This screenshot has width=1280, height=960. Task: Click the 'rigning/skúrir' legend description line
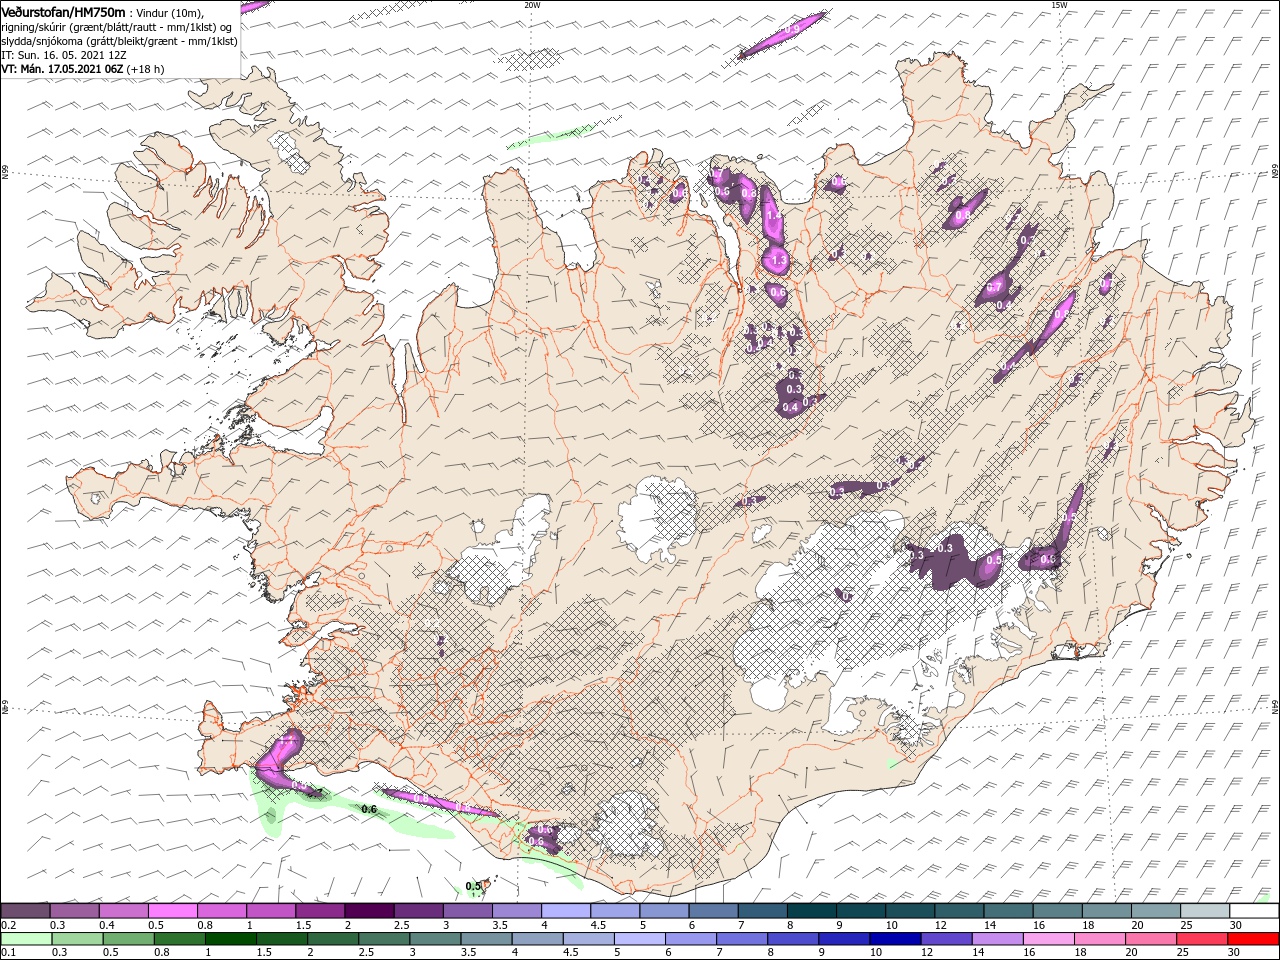tap(117, 27)
